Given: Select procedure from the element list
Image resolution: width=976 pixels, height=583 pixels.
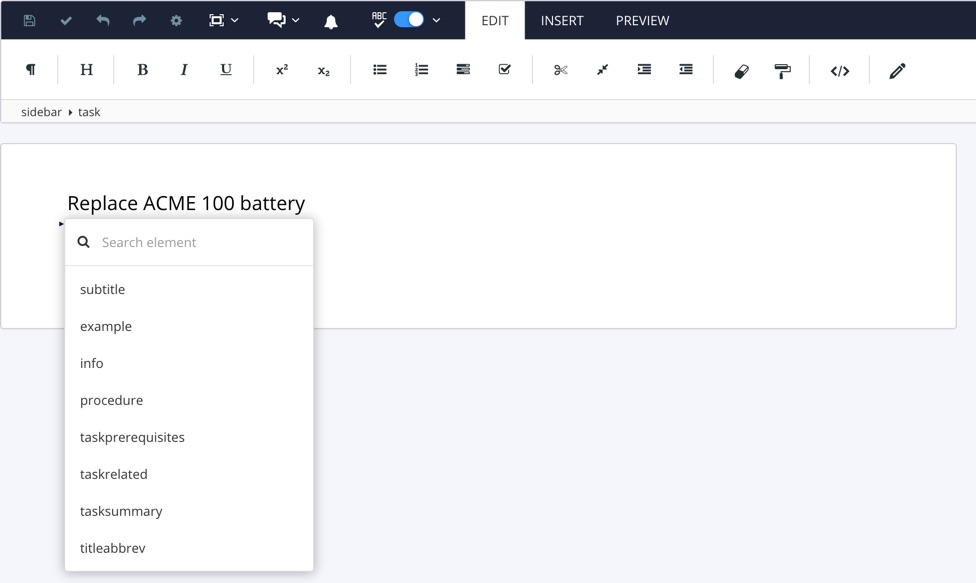Looking at the screenshot, I should [111, 400].
